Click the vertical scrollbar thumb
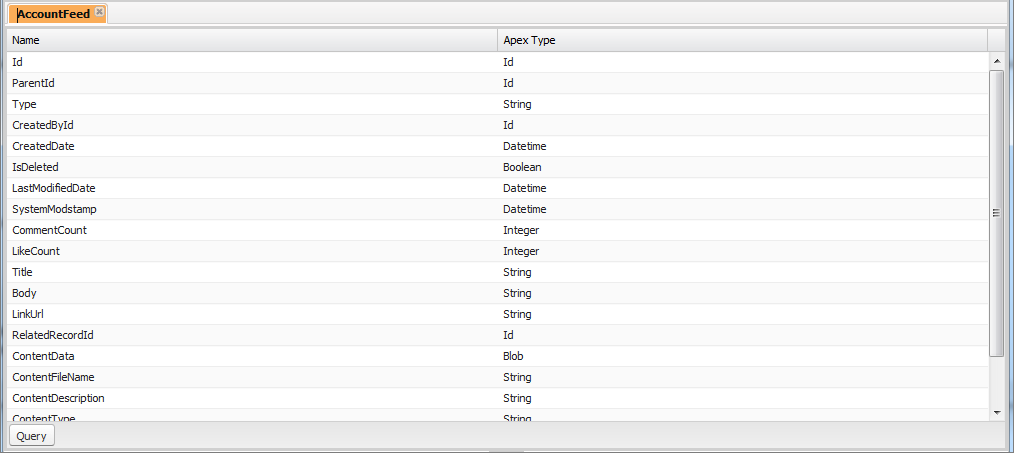The image size is (1014, 453). 997,213
